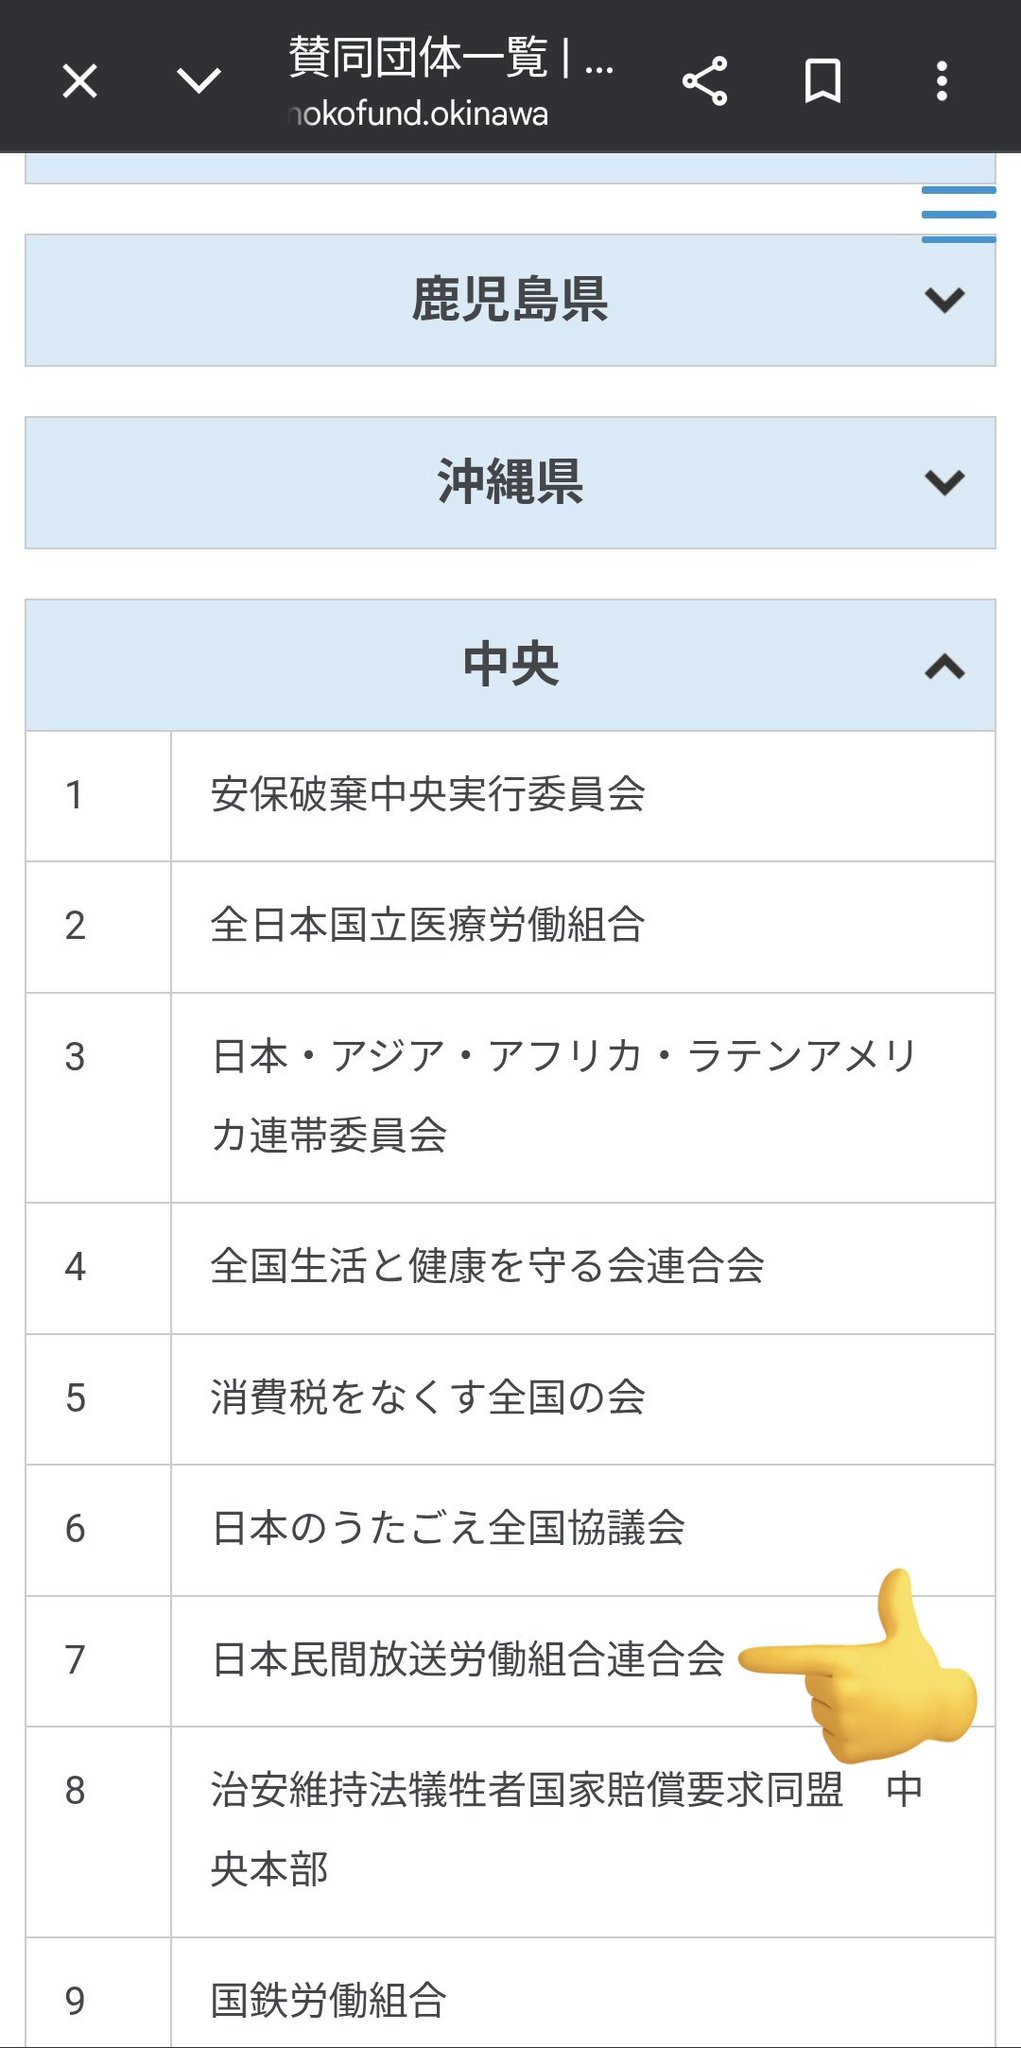Tap the 国鉄労働組合 row

328,2000
